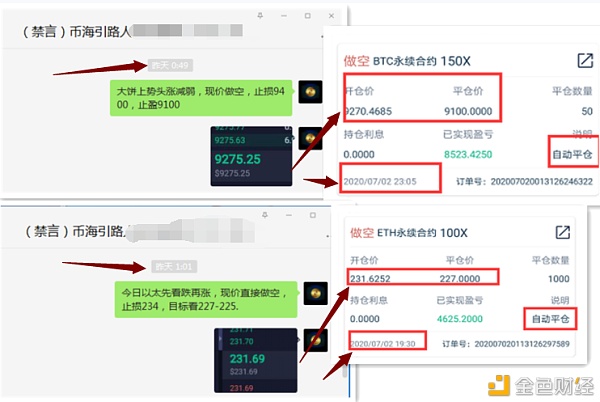Click the ETH order number text
Image resolution: width=600 pixels, height=402 pixels.
click(x=506, y=344)
